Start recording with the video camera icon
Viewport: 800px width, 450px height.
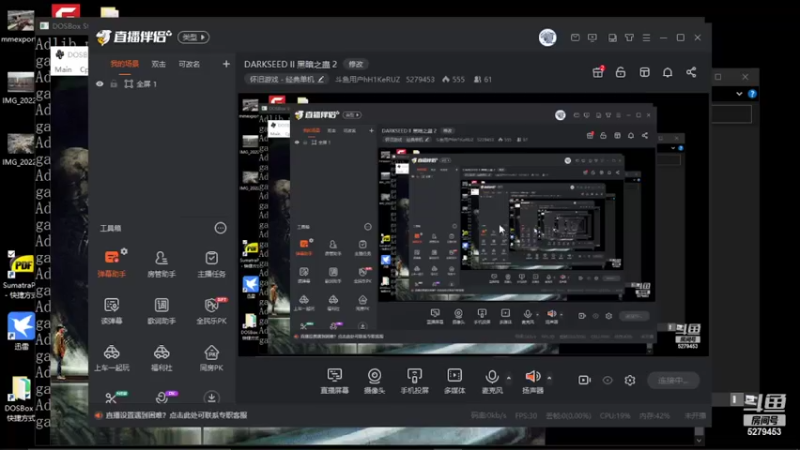point(584,380)
